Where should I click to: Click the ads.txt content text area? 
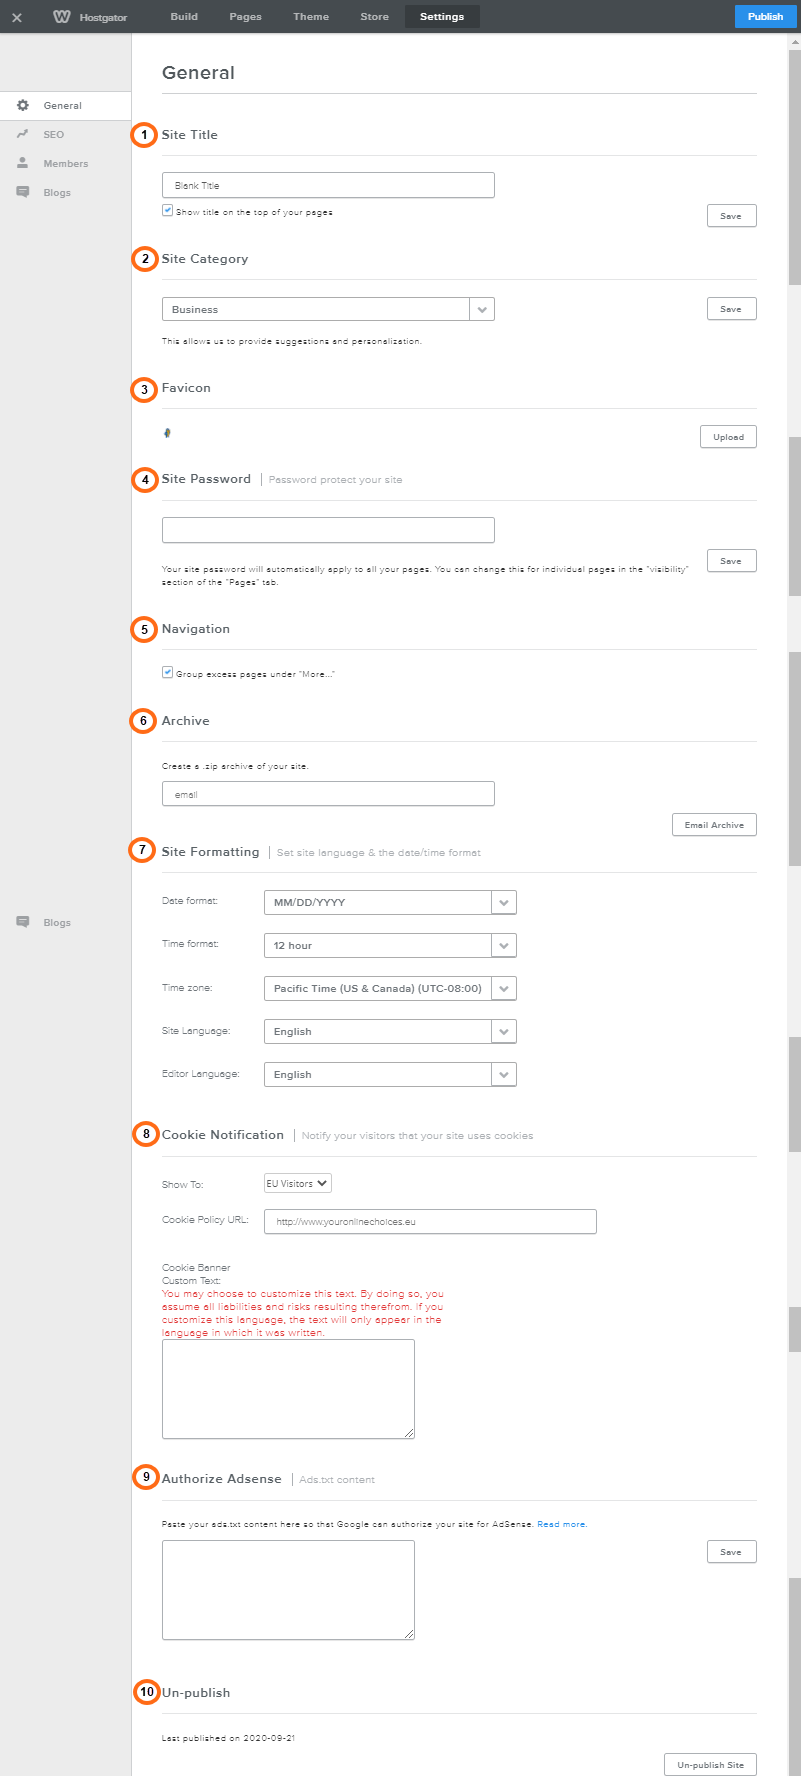[x=288, y=1590]
